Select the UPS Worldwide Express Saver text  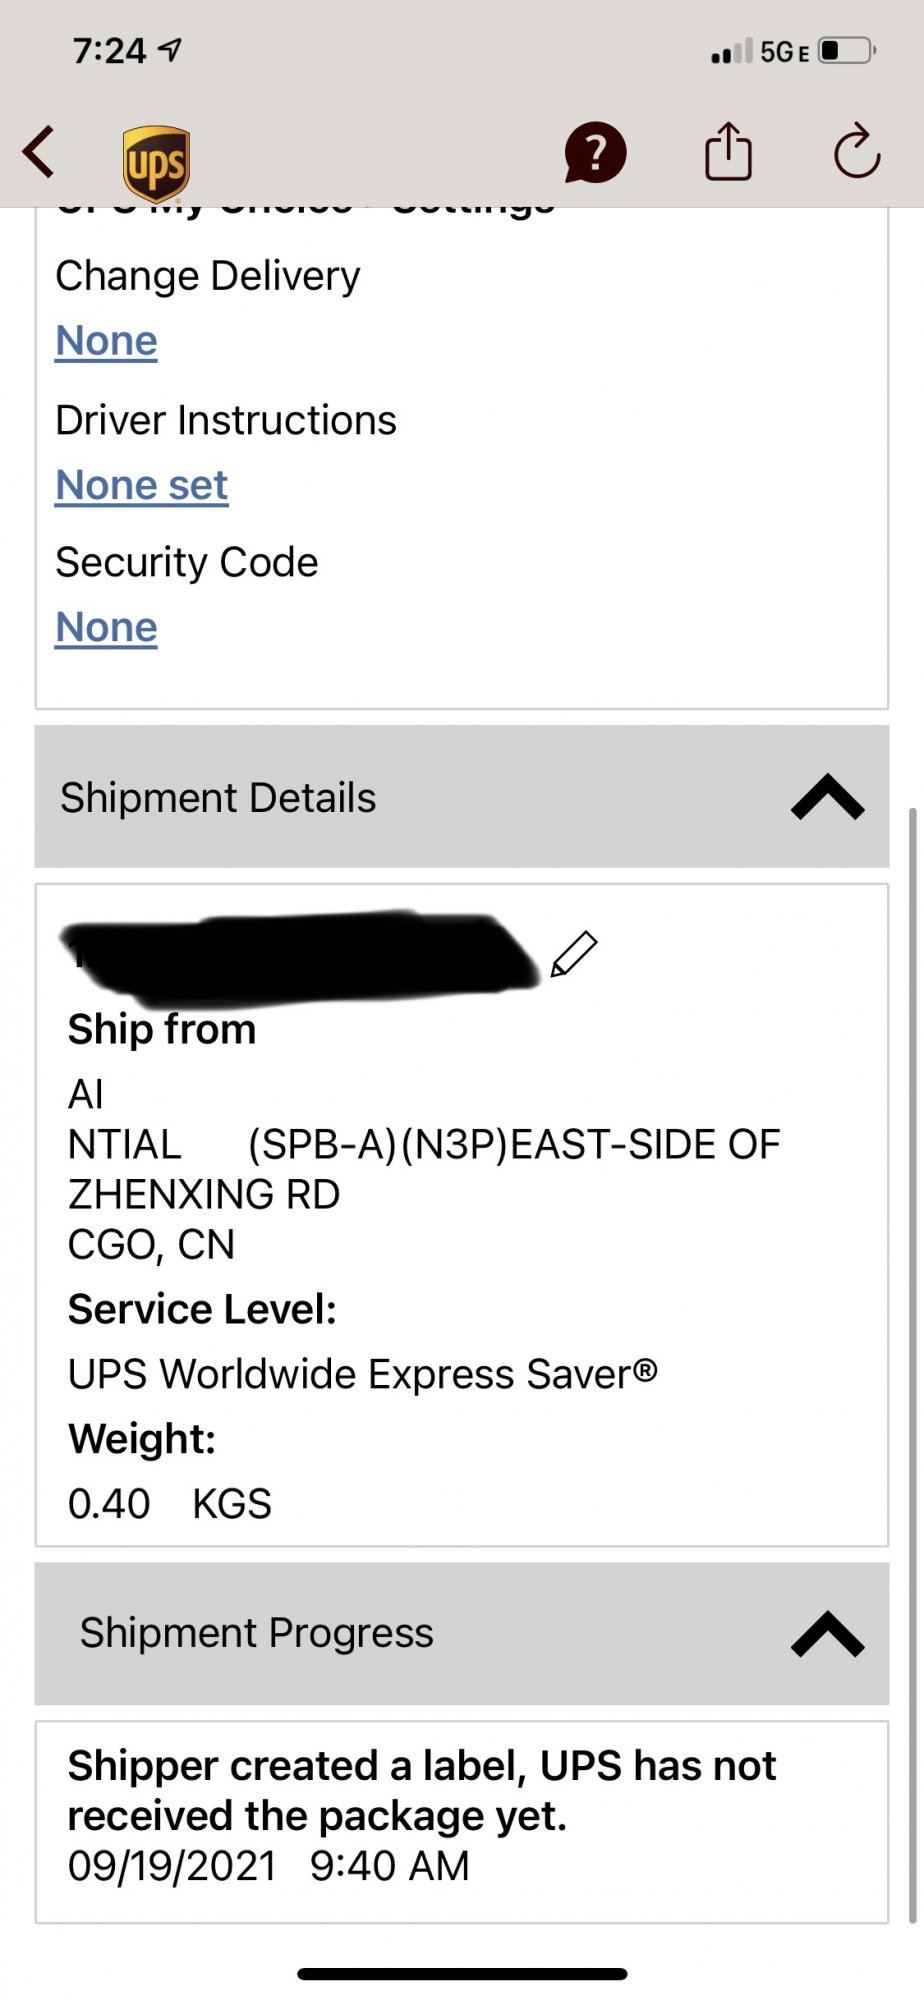coord(362,1374)
